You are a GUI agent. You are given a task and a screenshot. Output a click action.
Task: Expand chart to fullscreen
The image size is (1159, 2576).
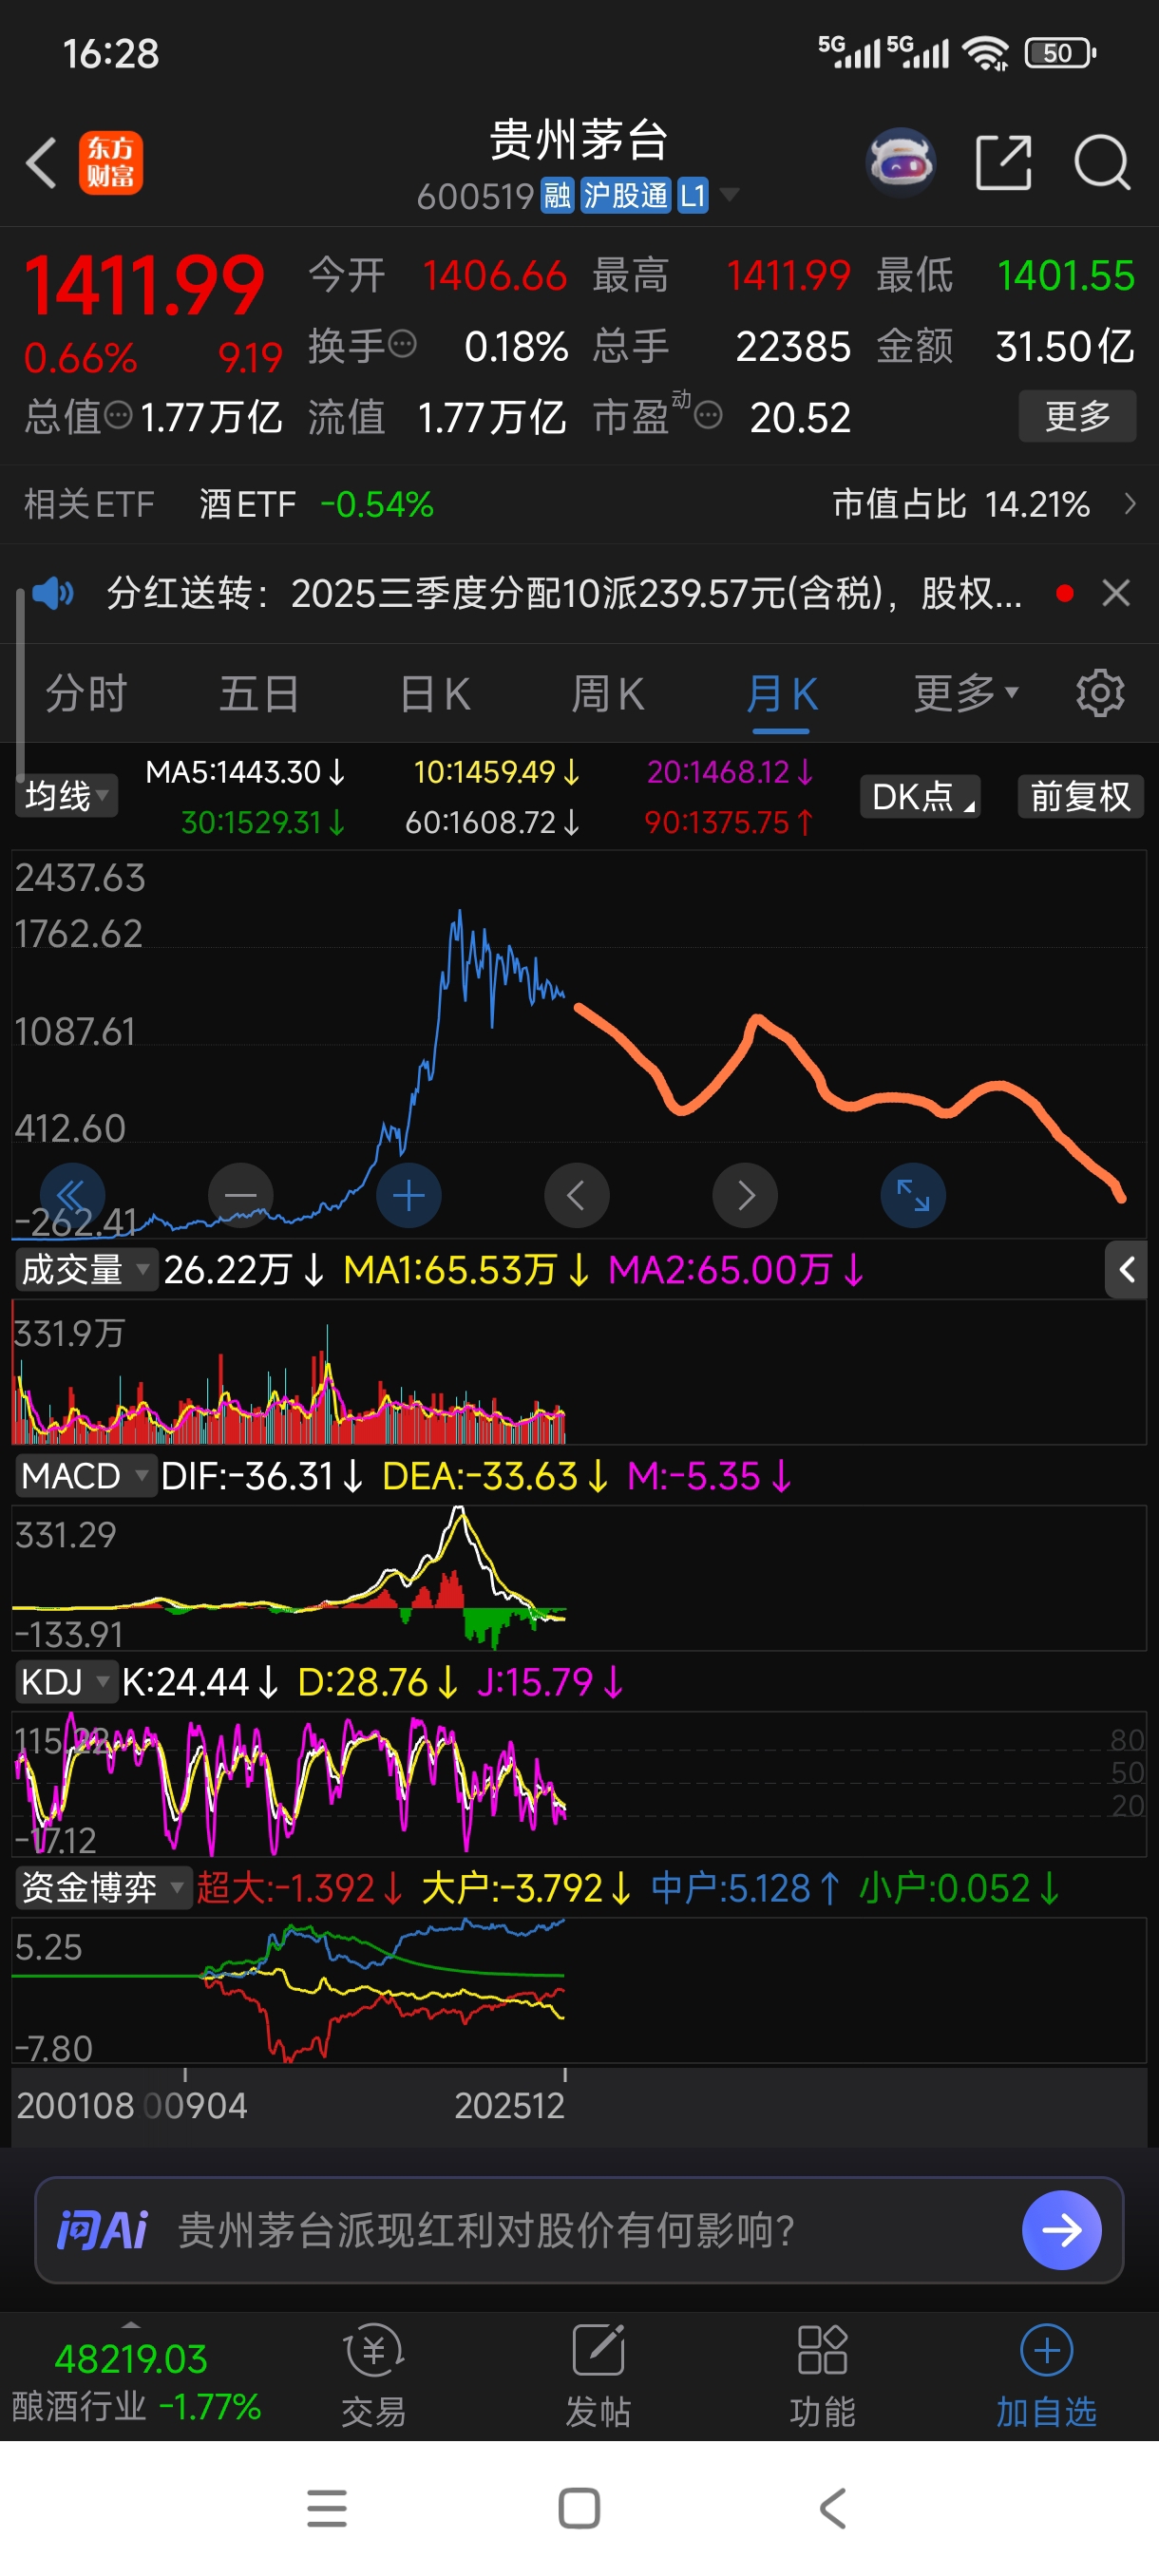click(913, 1195)
